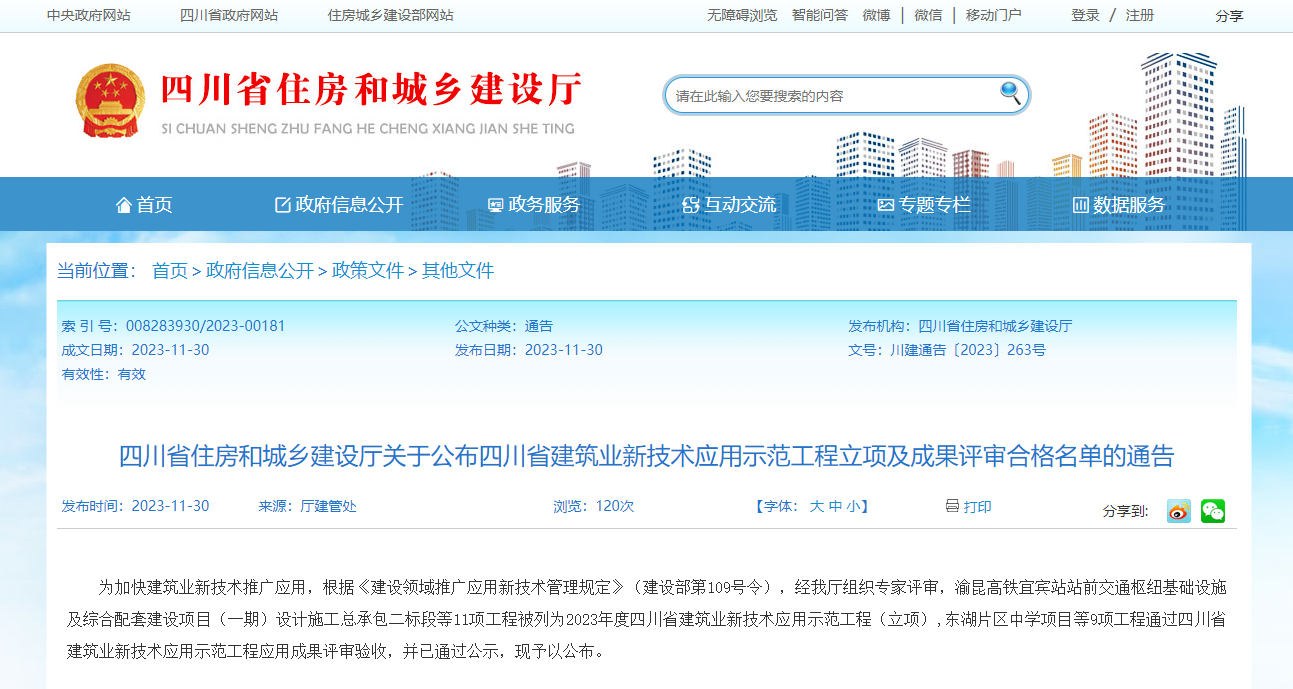Open the 登录 login link
Image resolution: width=1293 pixels, height=689 pixels.
click(1084, 14)
